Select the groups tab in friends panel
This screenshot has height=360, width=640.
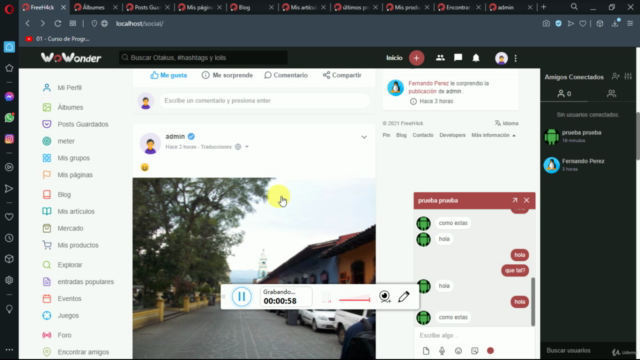(x=611, y=94)
